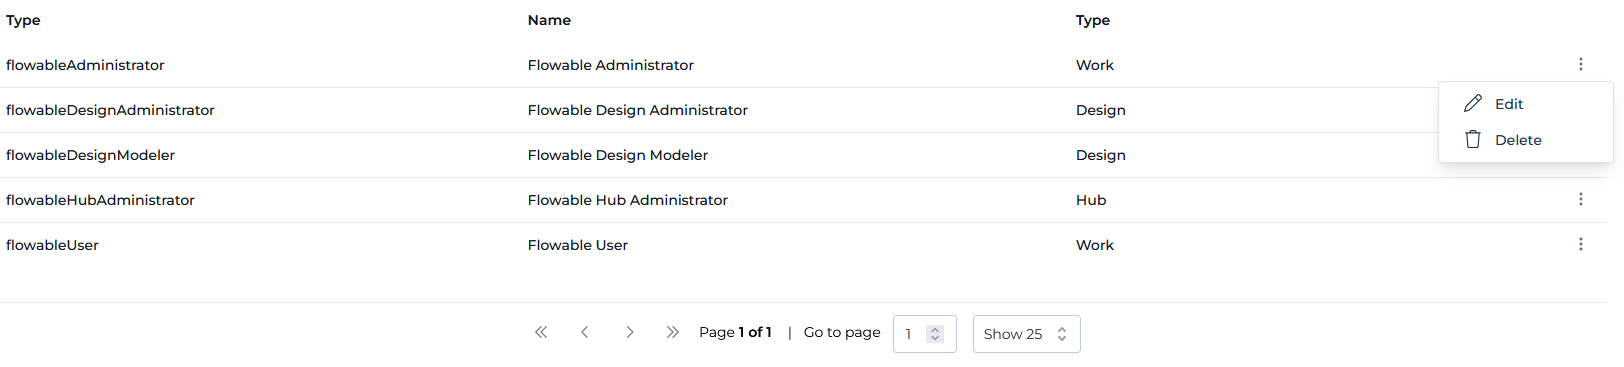Open three-dot menu for Flowable User row
Image resolution: width=1624 pixels, height=367 pixels.
coord(1580,244)
